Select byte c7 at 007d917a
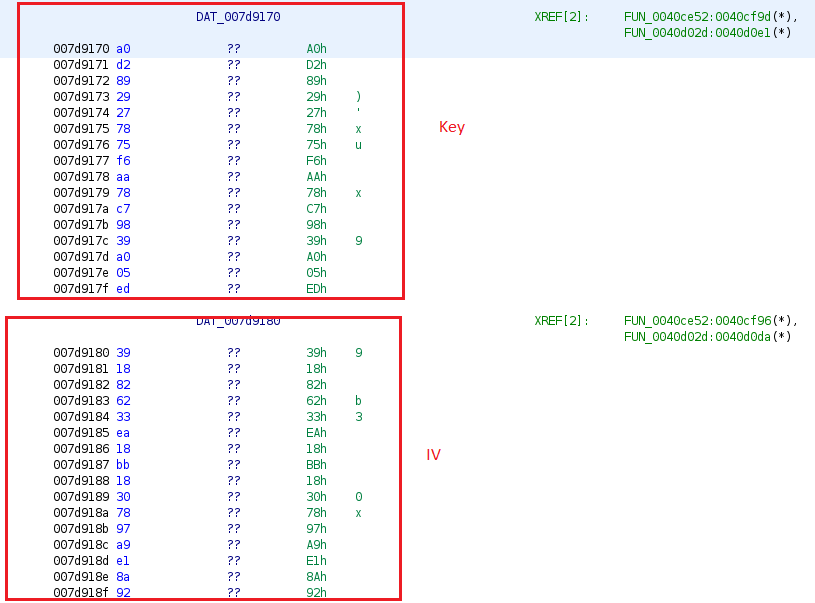 coord(123,209)
